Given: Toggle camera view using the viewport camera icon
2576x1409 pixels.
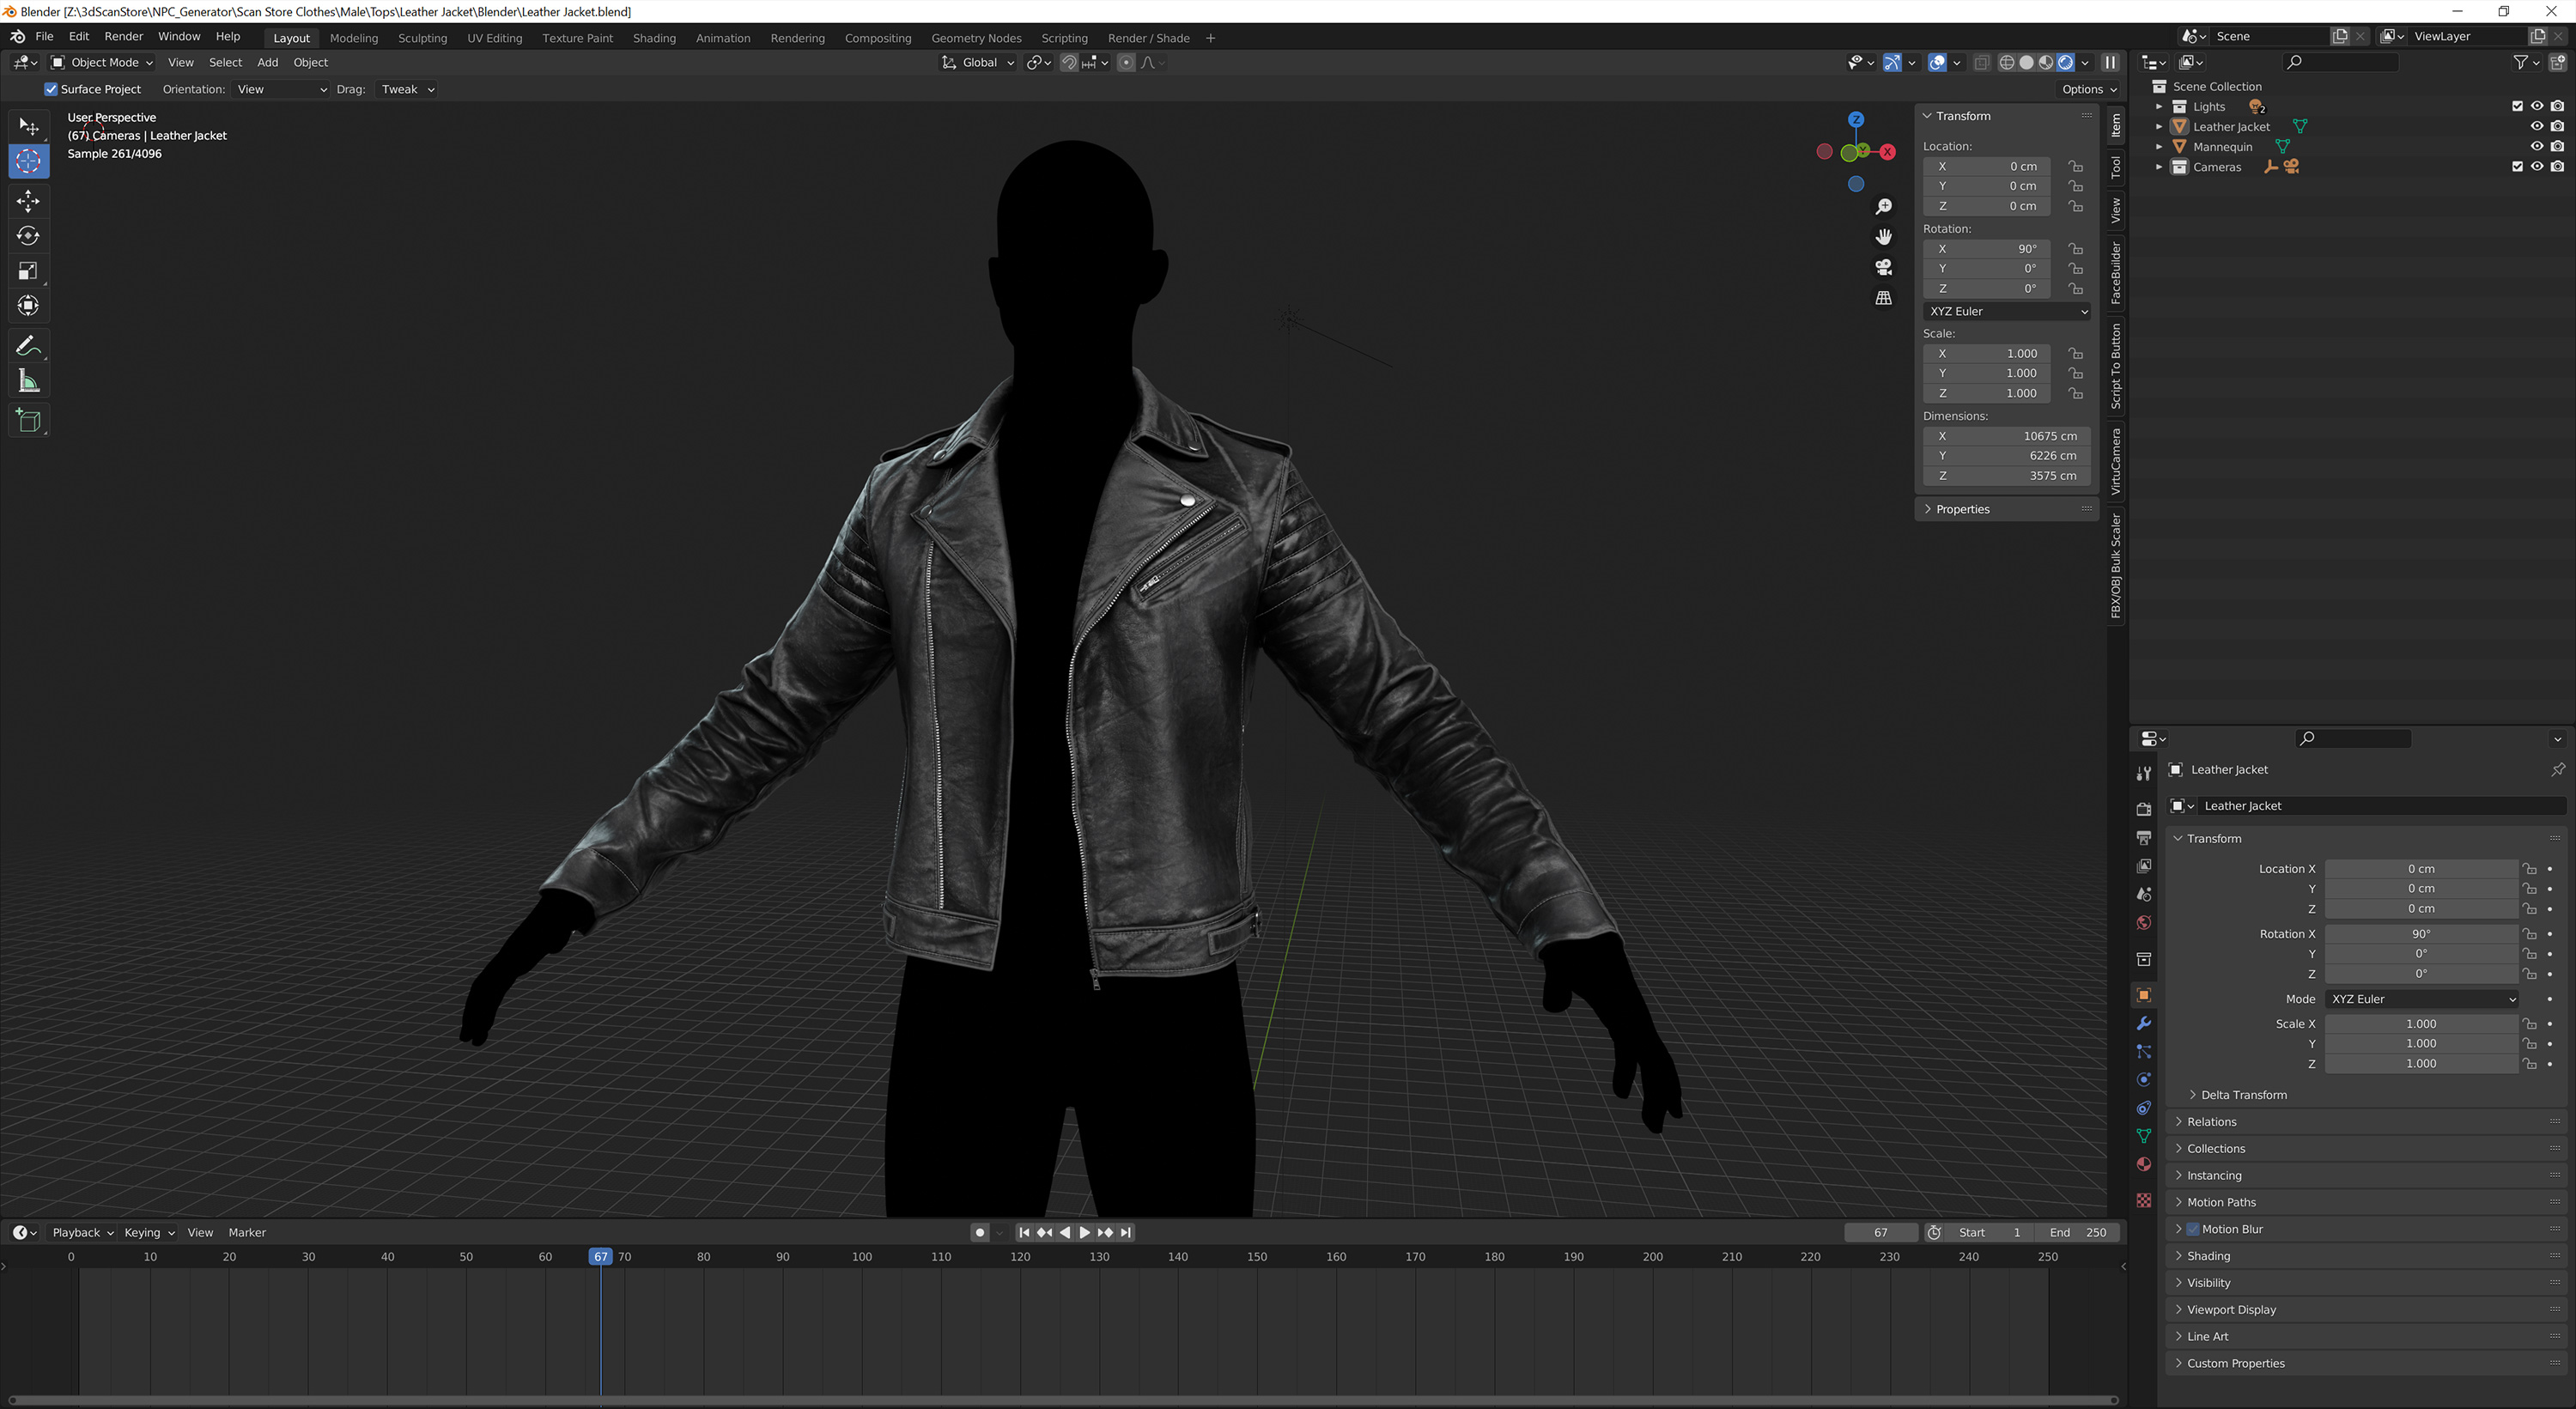Looking at the screenshot, I should click(x=1883, y=267).
